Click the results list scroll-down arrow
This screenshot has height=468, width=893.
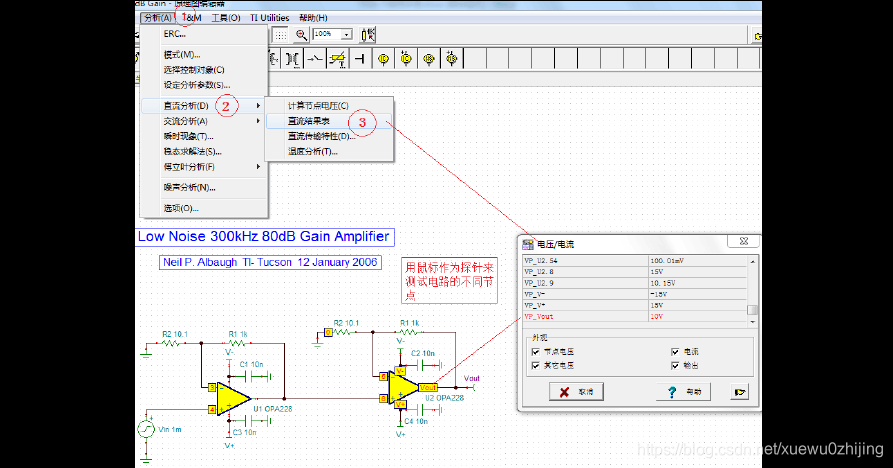752,322
